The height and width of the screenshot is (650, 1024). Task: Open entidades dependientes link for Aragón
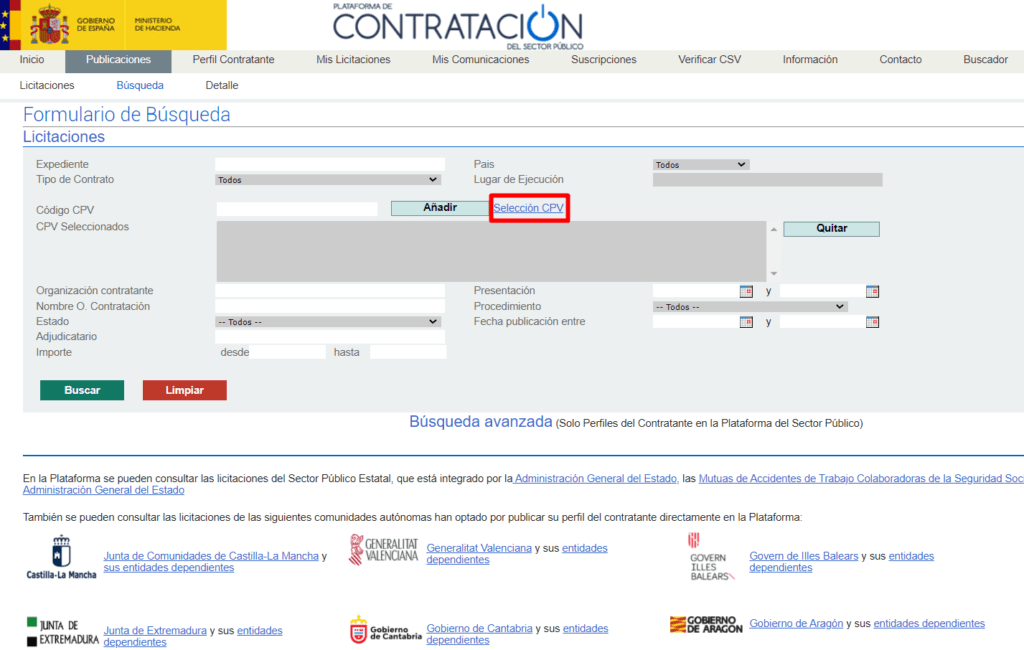[x=929, y=623]
